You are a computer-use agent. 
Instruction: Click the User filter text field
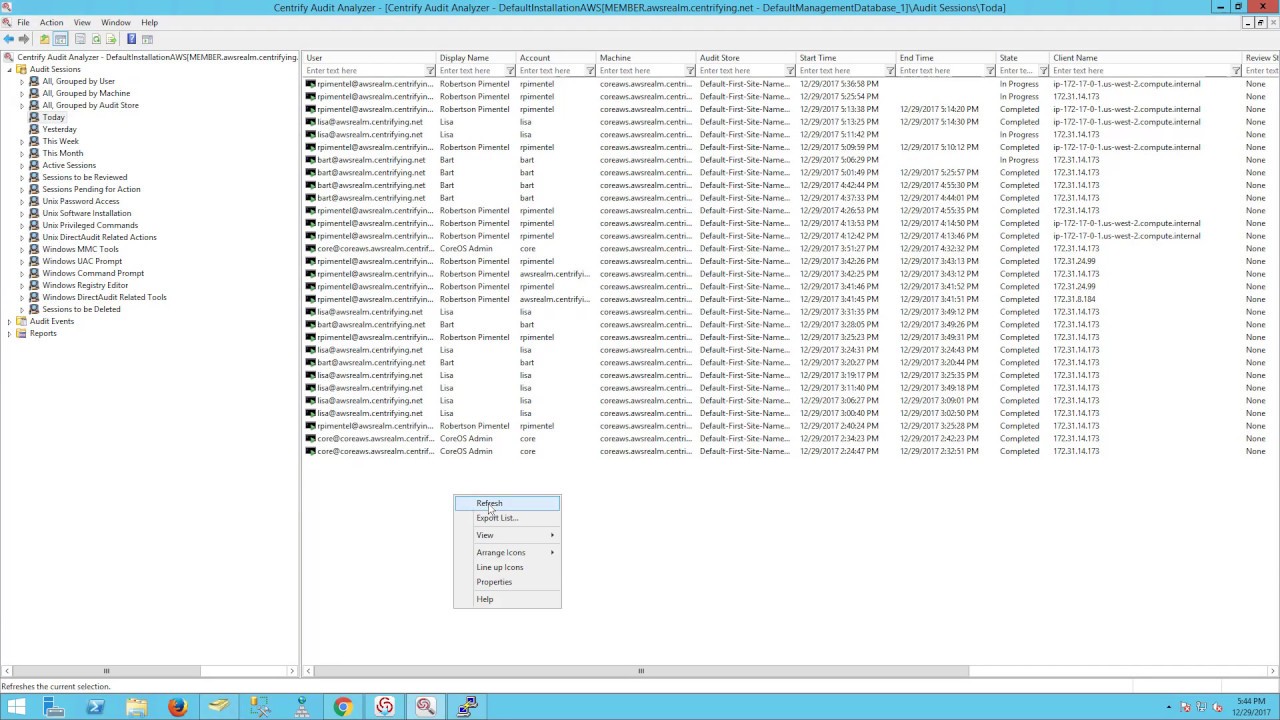pyautogui.click(x=364, y=71)
